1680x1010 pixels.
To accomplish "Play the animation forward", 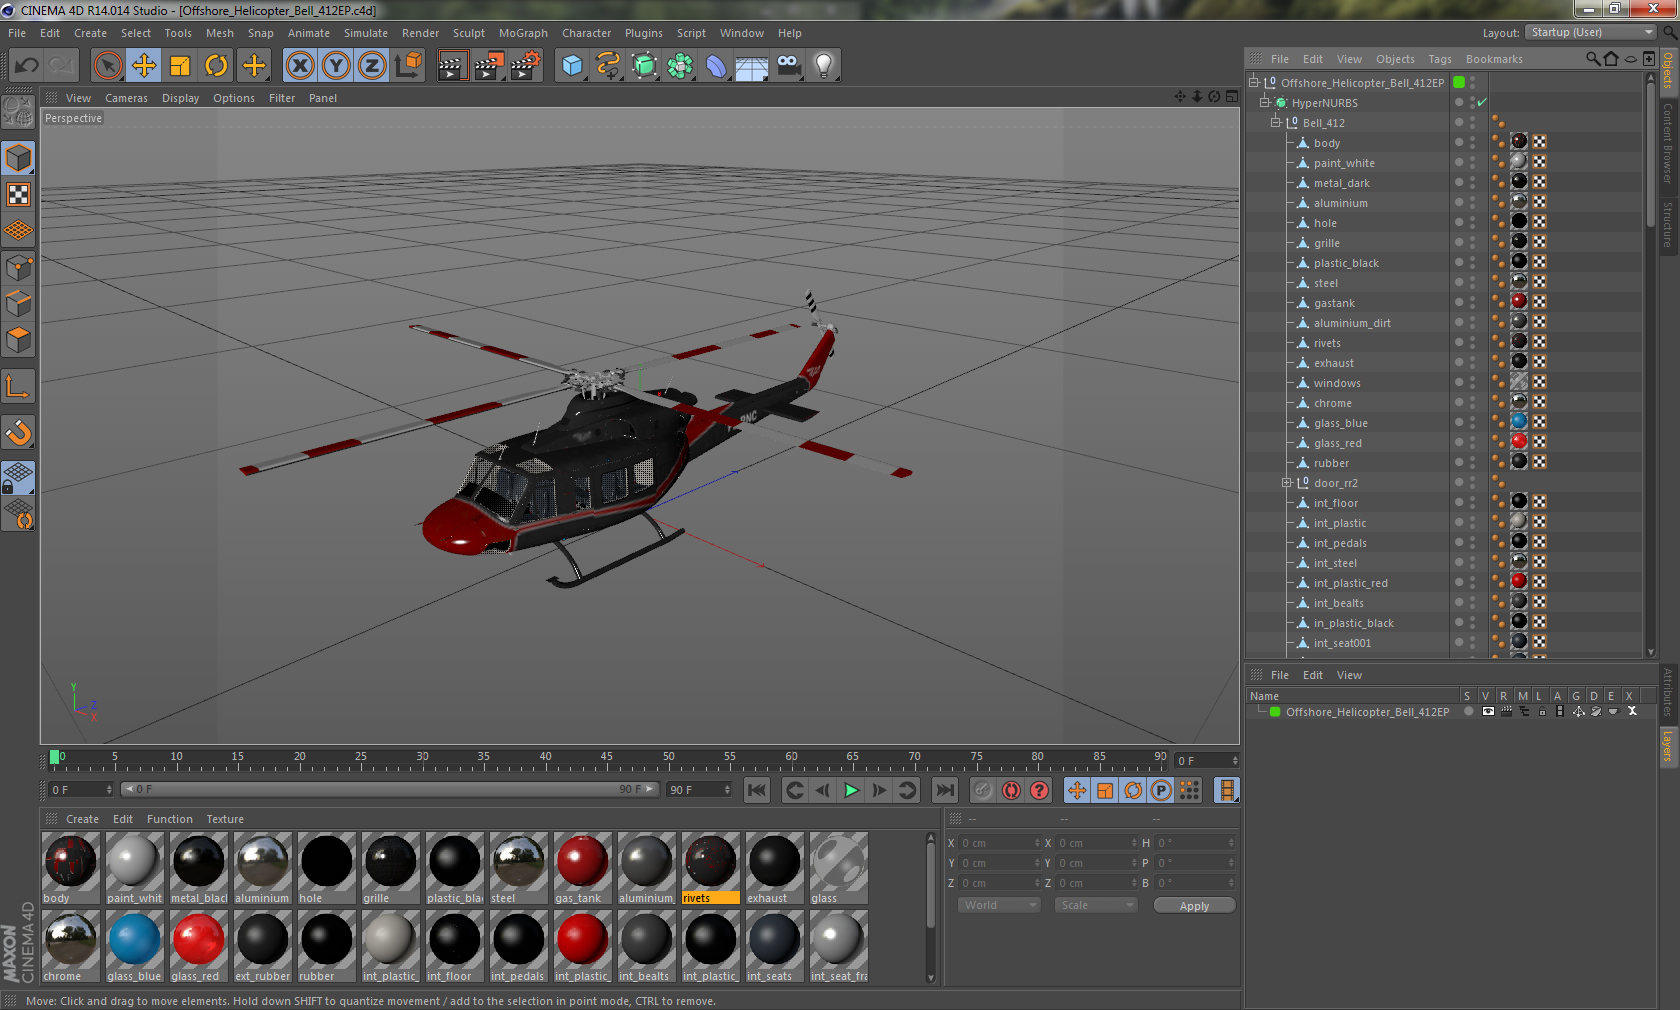I will (x=851, y=790).
